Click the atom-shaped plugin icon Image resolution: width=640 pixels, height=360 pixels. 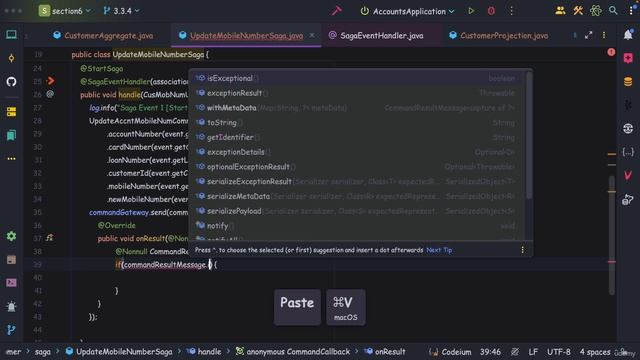[596, 11]
